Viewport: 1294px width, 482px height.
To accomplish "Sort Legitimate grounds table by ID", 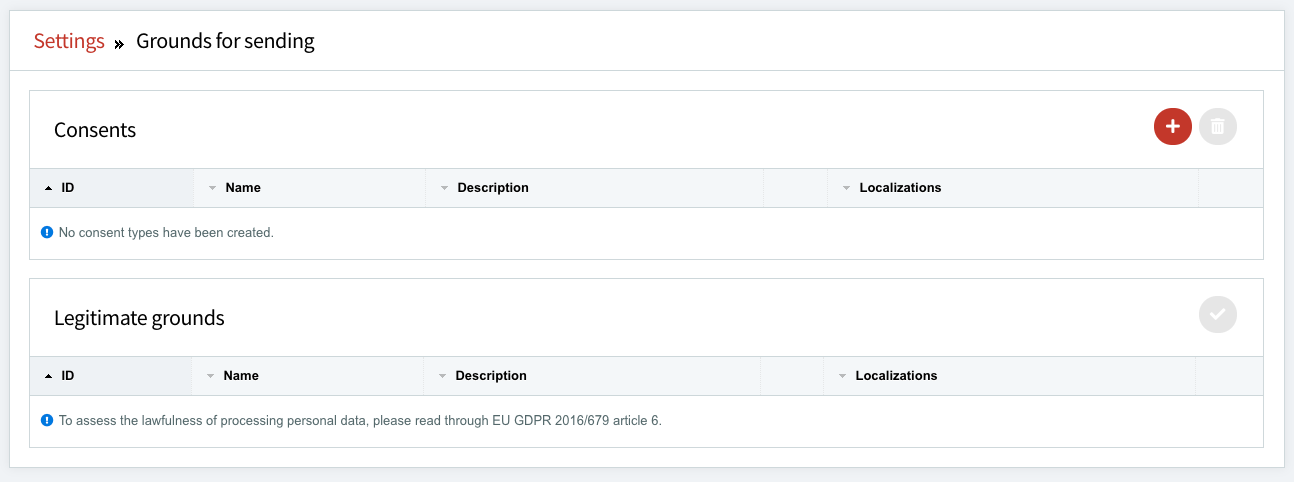I will [67, 376].
